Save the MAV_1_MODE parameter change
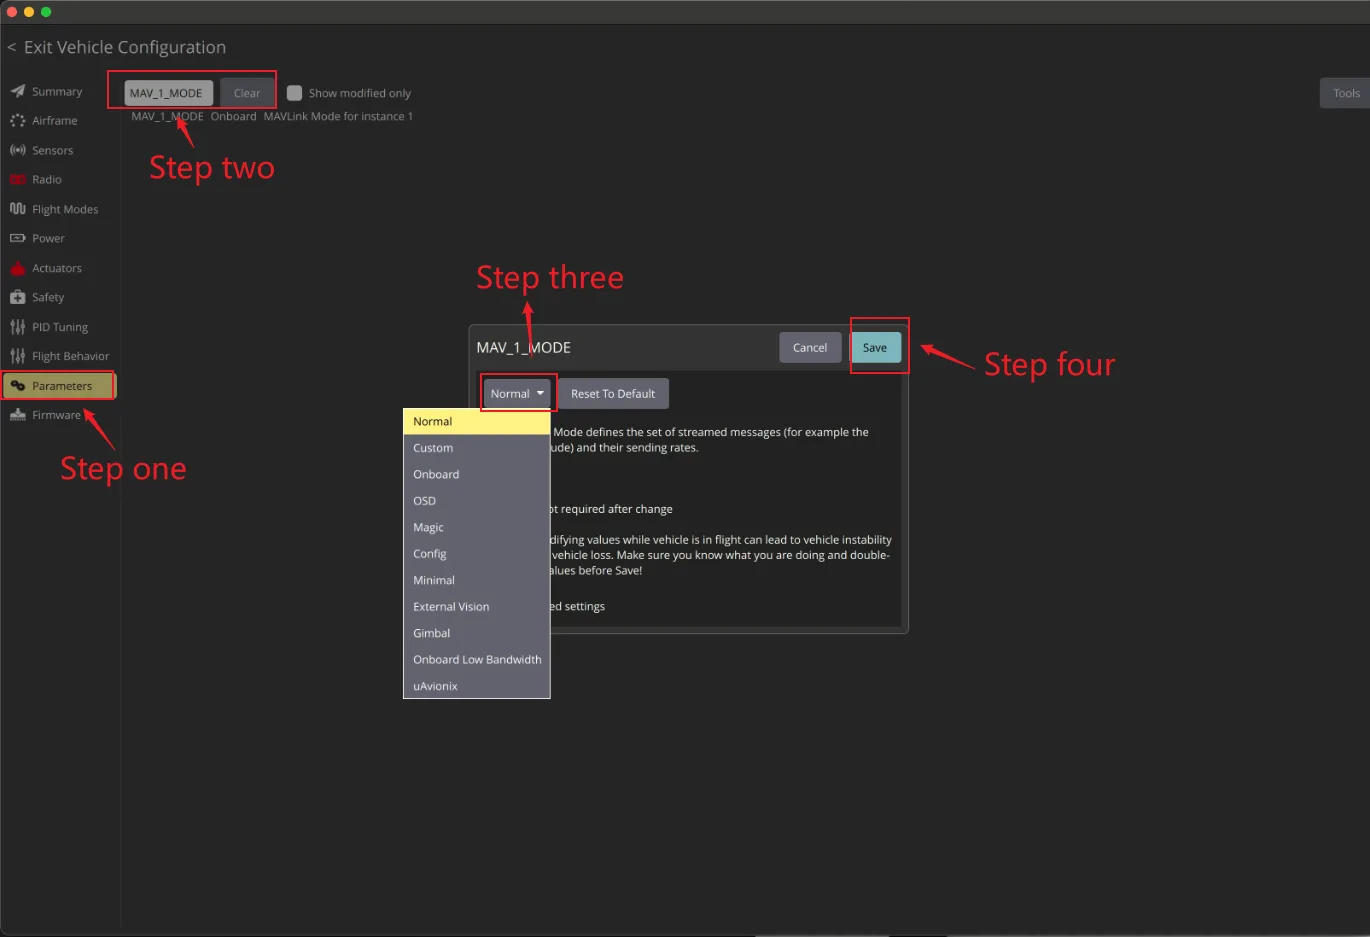 [875, 348]
